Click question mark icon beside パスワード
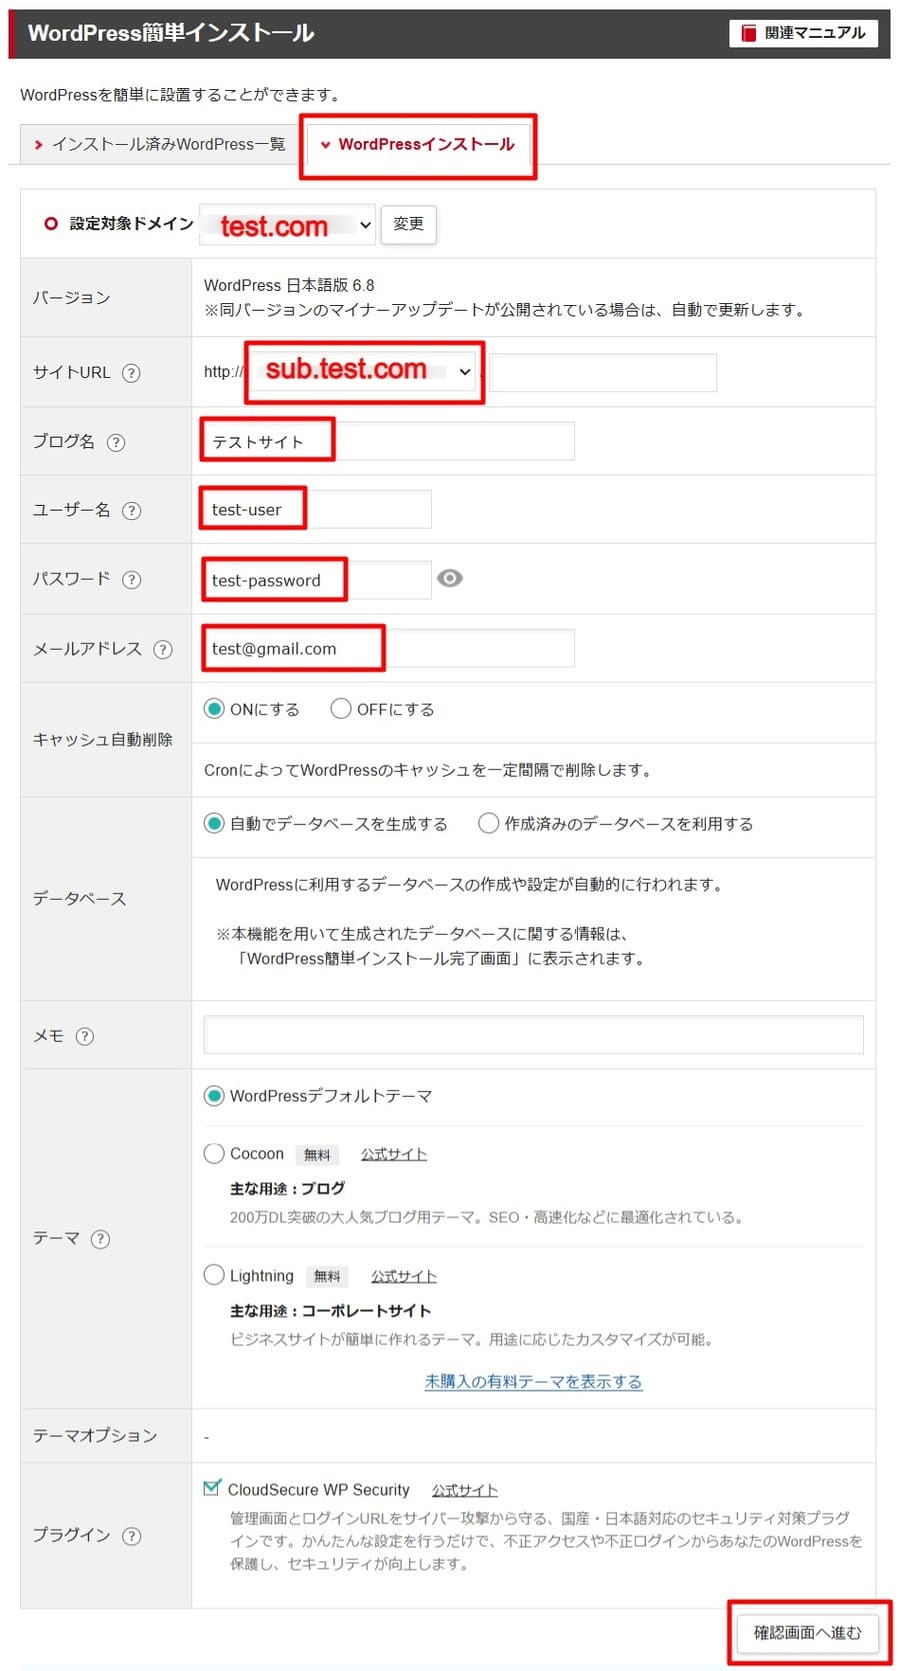Viewport: 900px width, 1671px height. point(131,580)
